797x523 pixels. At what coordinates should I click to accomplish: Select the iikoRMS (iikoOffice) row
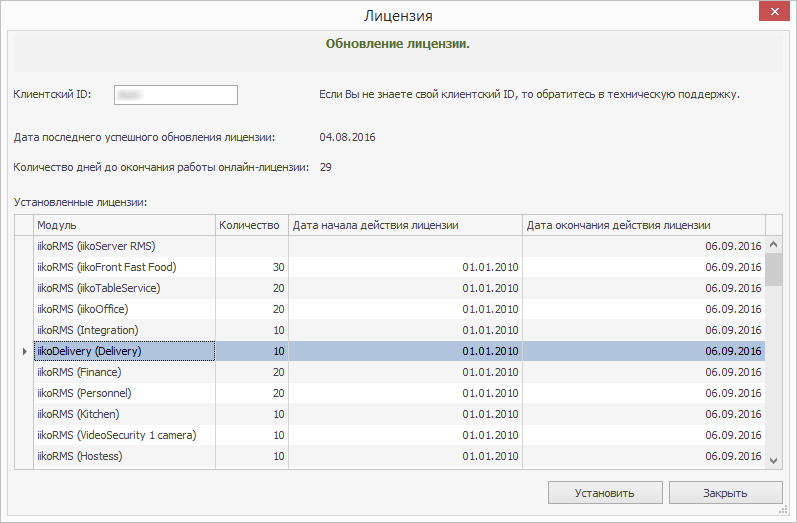[123, 309]
